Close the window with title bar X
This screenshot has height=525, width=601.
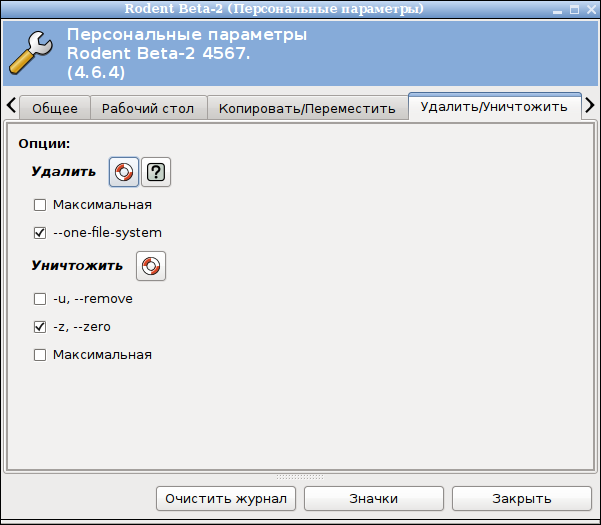coord(591,10)
